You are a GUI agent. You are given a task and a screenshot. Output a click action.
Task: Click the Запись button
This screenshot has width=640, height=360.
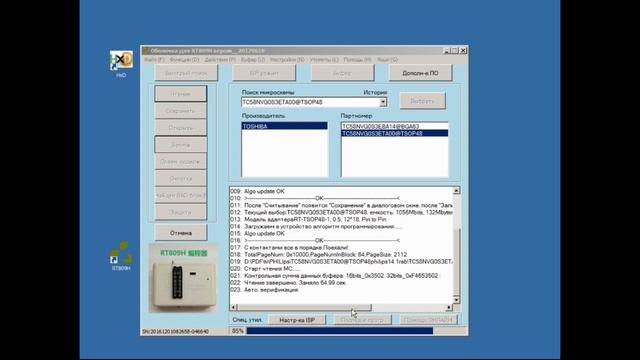(x=180, y=144)
